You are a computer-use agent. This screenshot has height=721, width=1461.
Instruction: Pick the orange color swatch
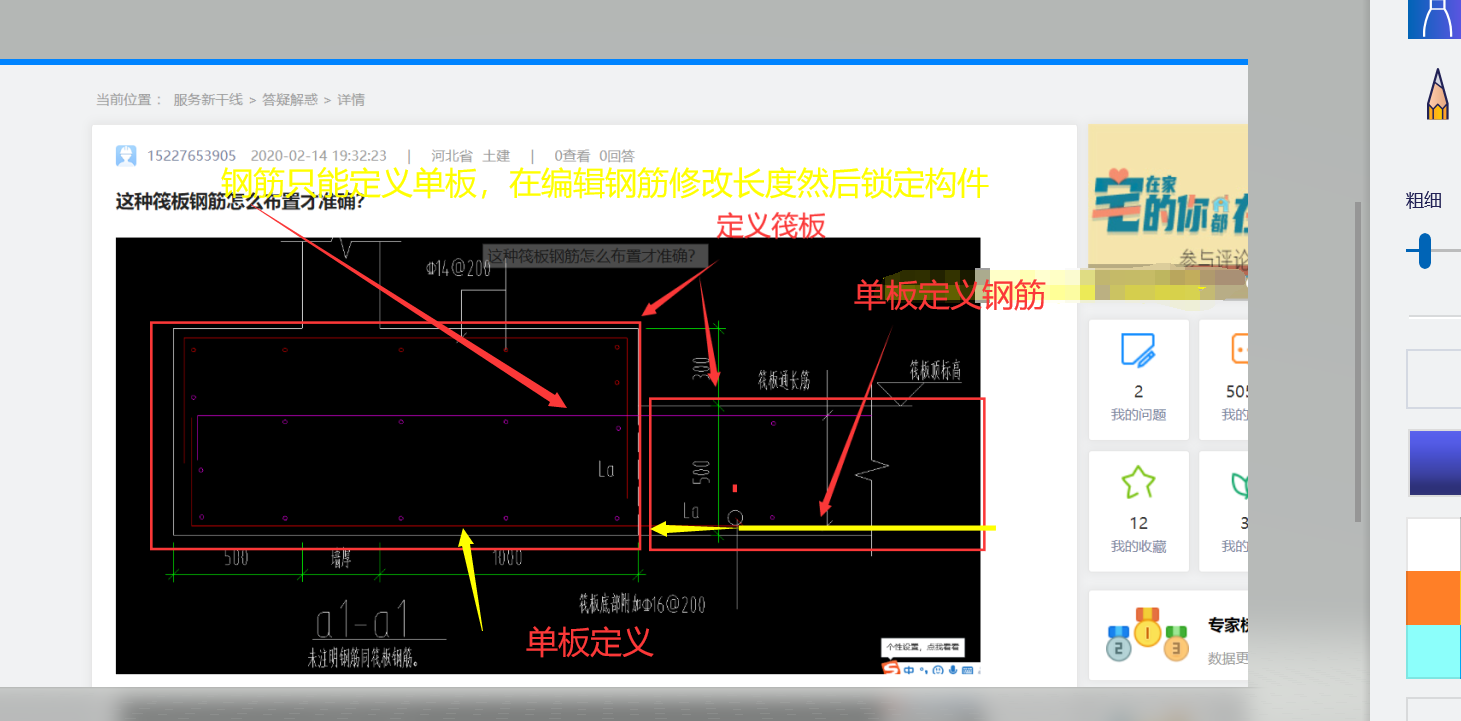tap(1434, 598)
